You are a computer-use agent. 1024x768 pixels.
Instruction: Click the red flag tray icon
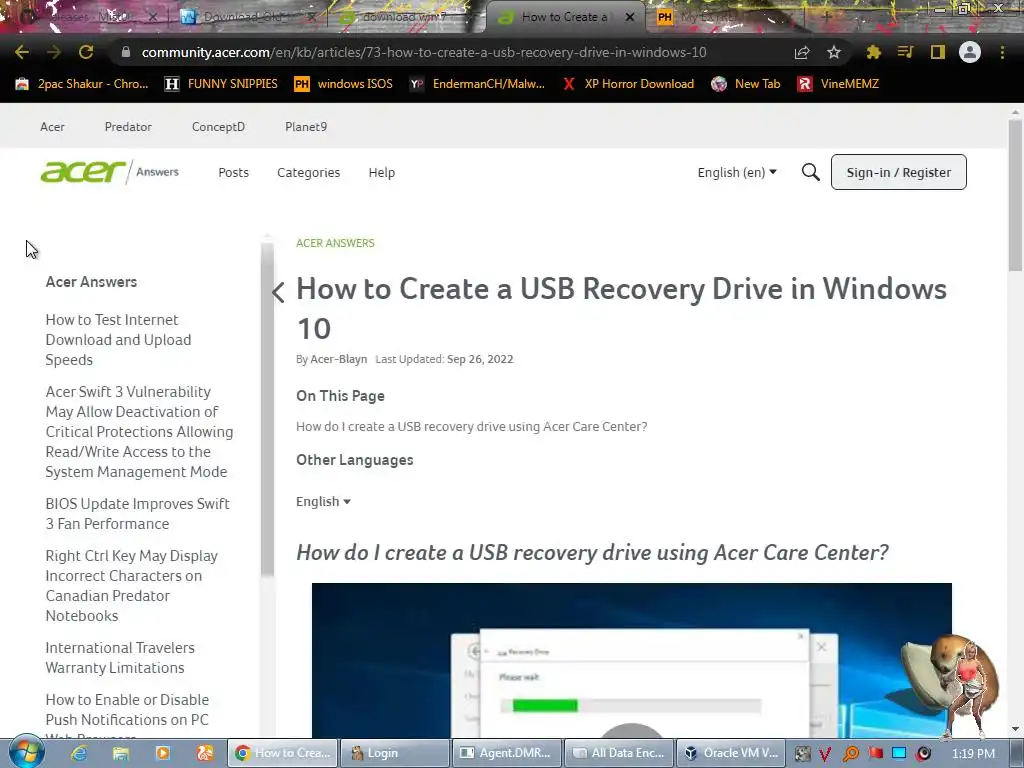pyautogui.click(x=875, y=754)
